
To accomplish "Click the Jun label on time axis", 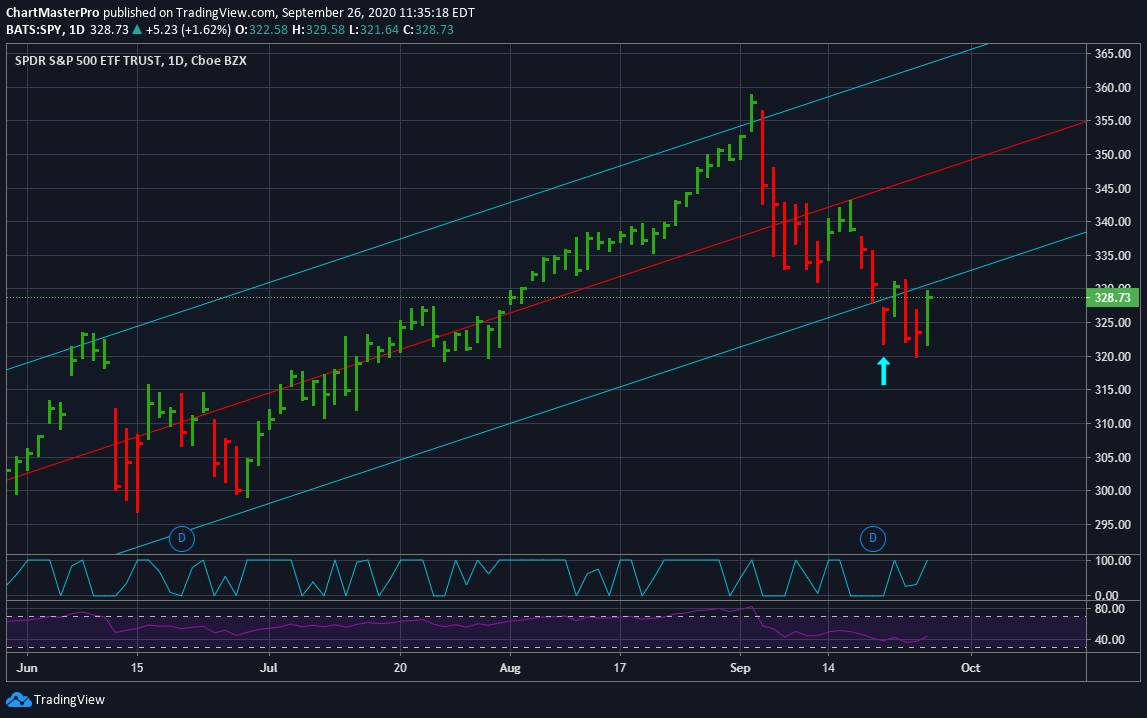I will [27, 668].
